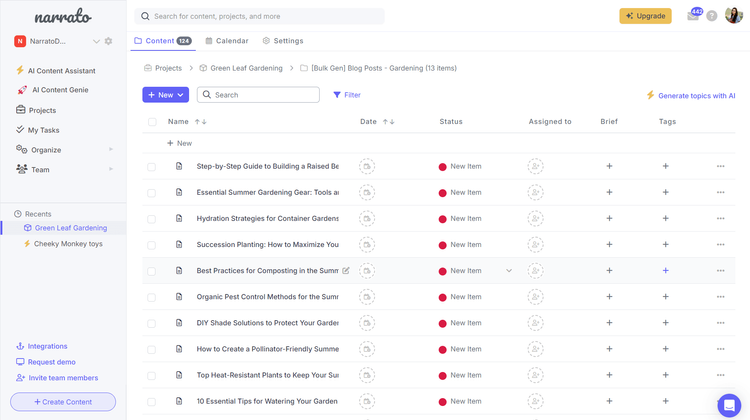Click the inline New row item
This screenshot has height=420, width=750.
pos(179,143)
